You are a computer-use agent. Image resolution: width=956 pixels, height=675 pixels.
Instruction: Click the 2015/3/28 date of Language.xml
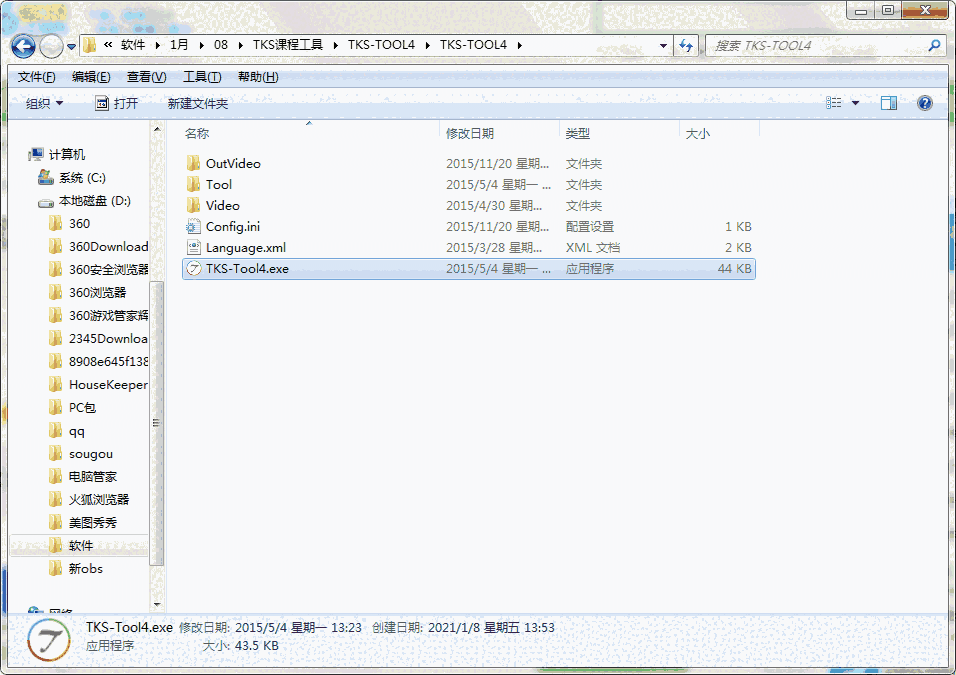[x=494, y=248]
